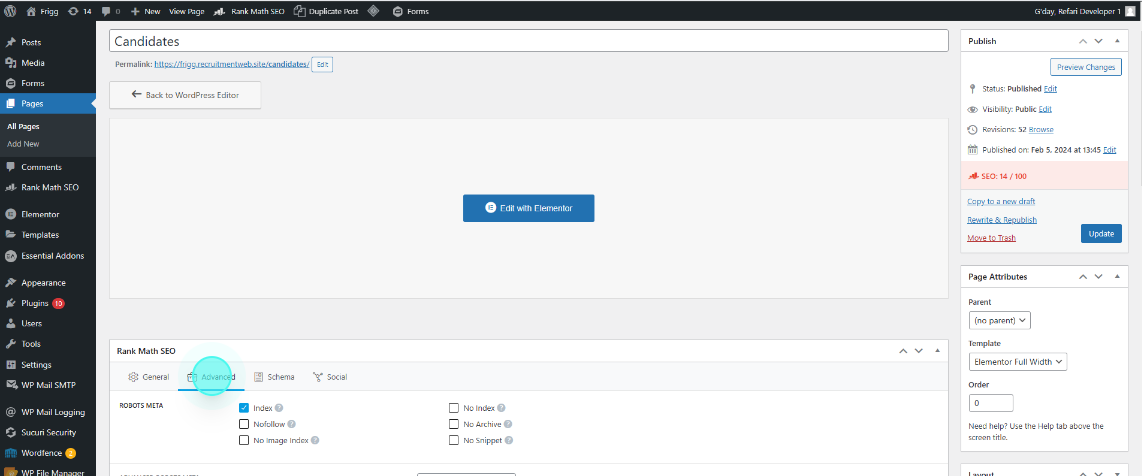Click the permalink Edit button
1142x476 pixels.
click(323, 65)
